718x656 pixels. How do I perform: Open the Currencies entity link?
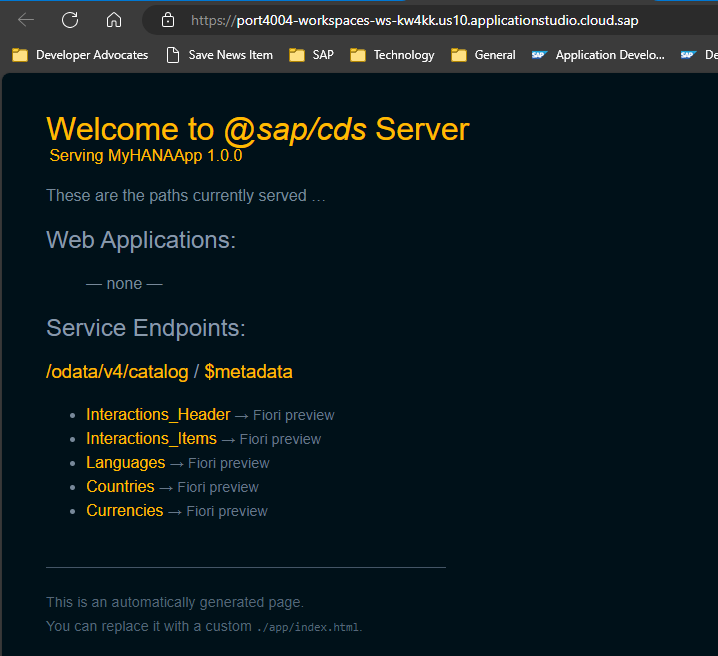click(125, 510)
